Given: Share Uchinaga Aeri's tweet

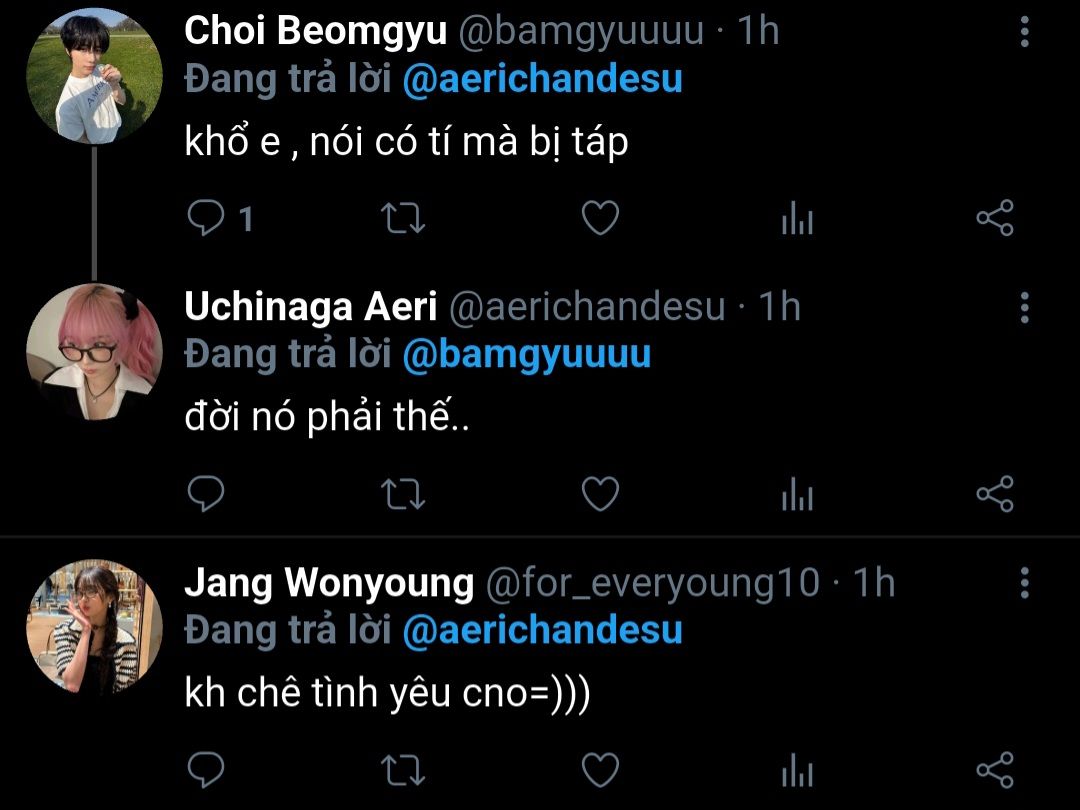Looking at the screenshot, I should [x=994, y=493].
